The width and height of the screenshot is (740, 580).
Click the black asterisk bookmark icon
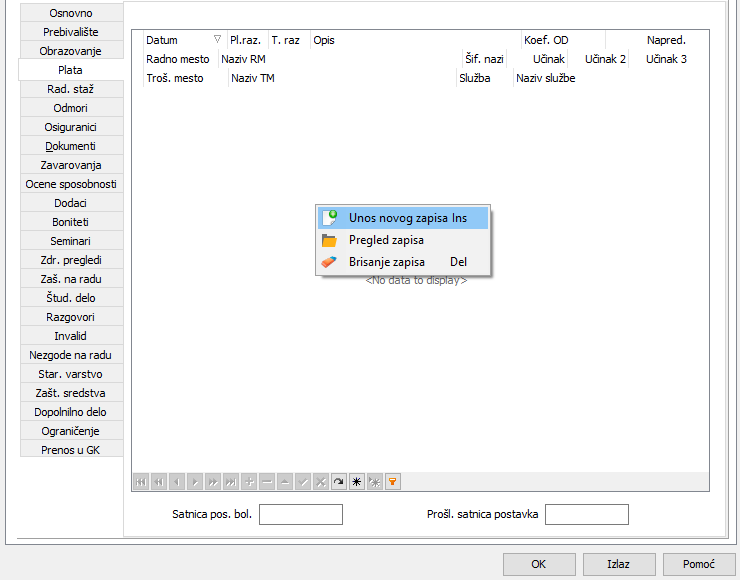point(357,482)
